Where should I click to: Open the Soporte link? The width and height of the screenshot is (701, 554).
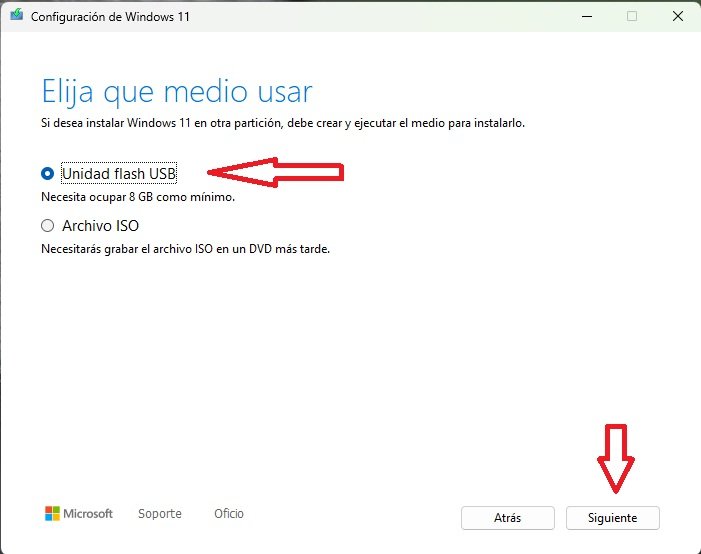160,514
